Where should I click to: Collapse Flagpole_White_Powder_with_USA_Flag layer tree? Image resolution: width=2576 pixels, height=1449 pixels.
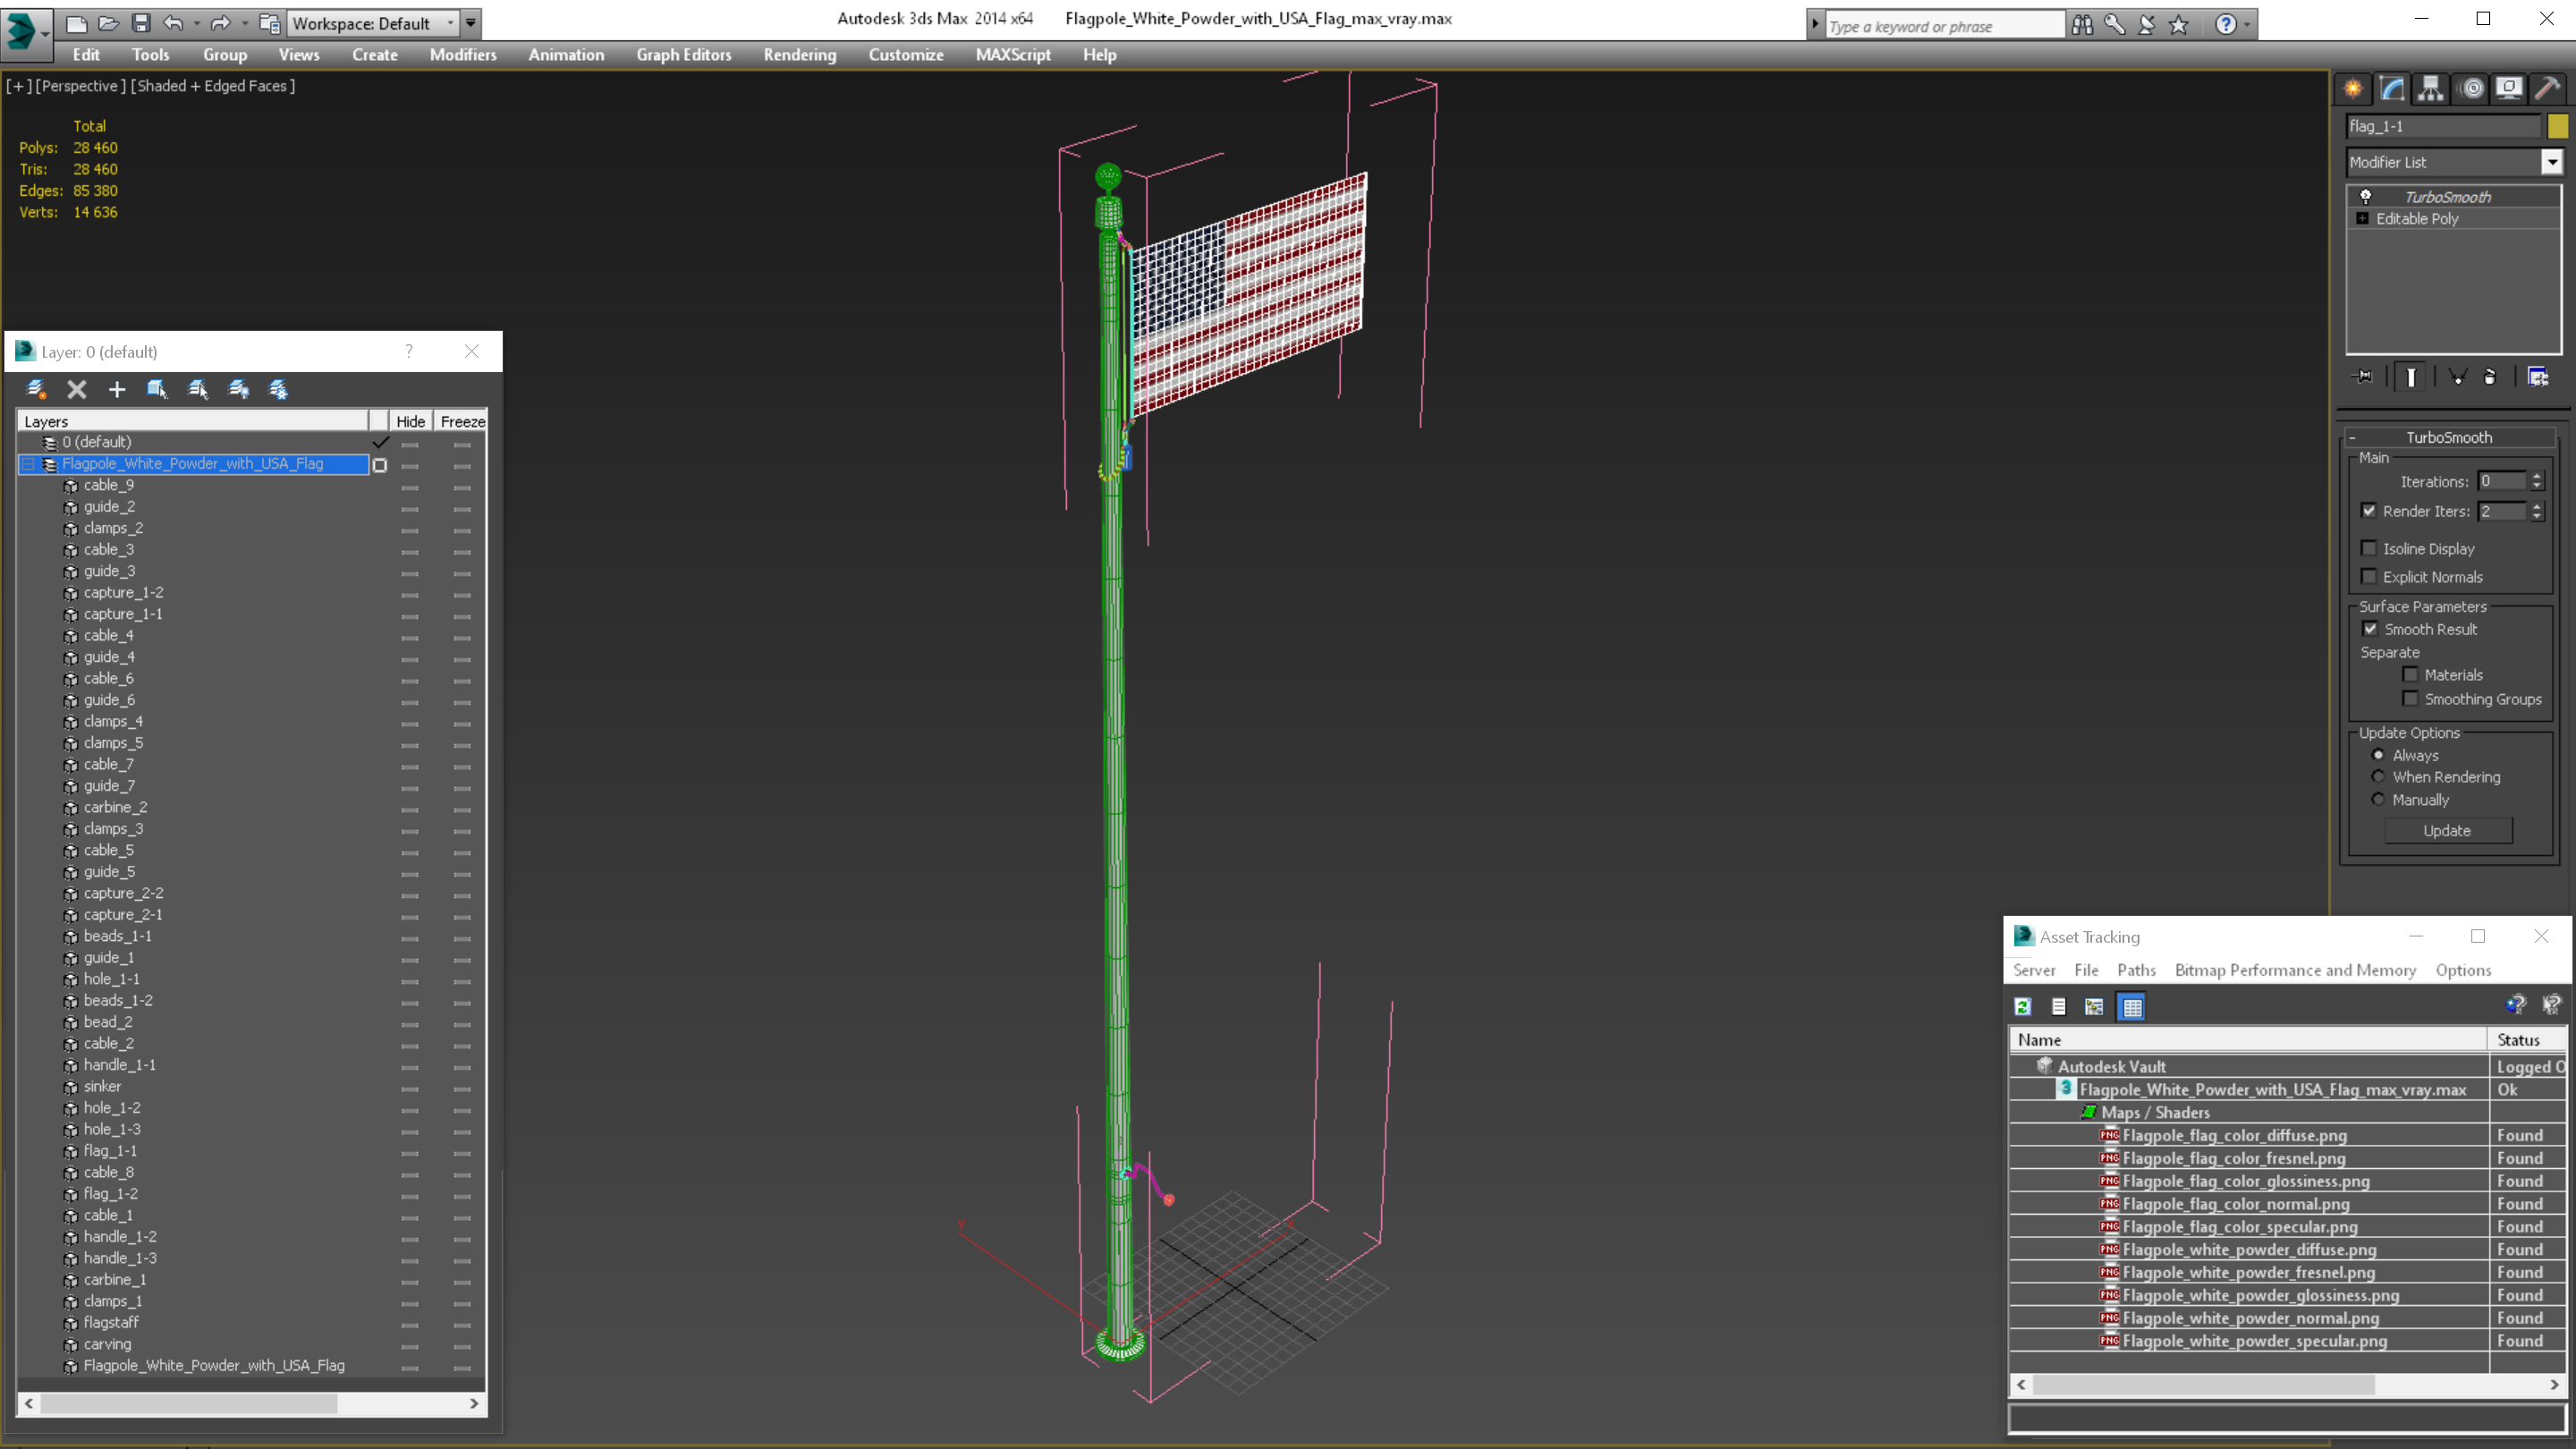[28, 464]
